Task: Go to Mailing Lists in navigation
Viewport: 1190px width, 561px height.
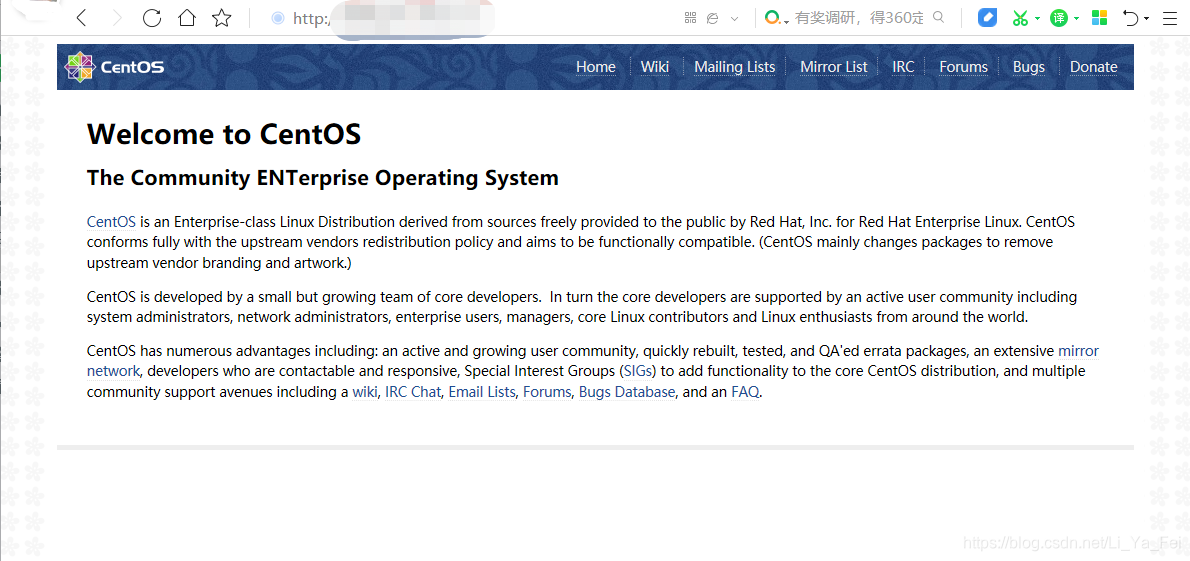Action: click(x=735, y=67)
